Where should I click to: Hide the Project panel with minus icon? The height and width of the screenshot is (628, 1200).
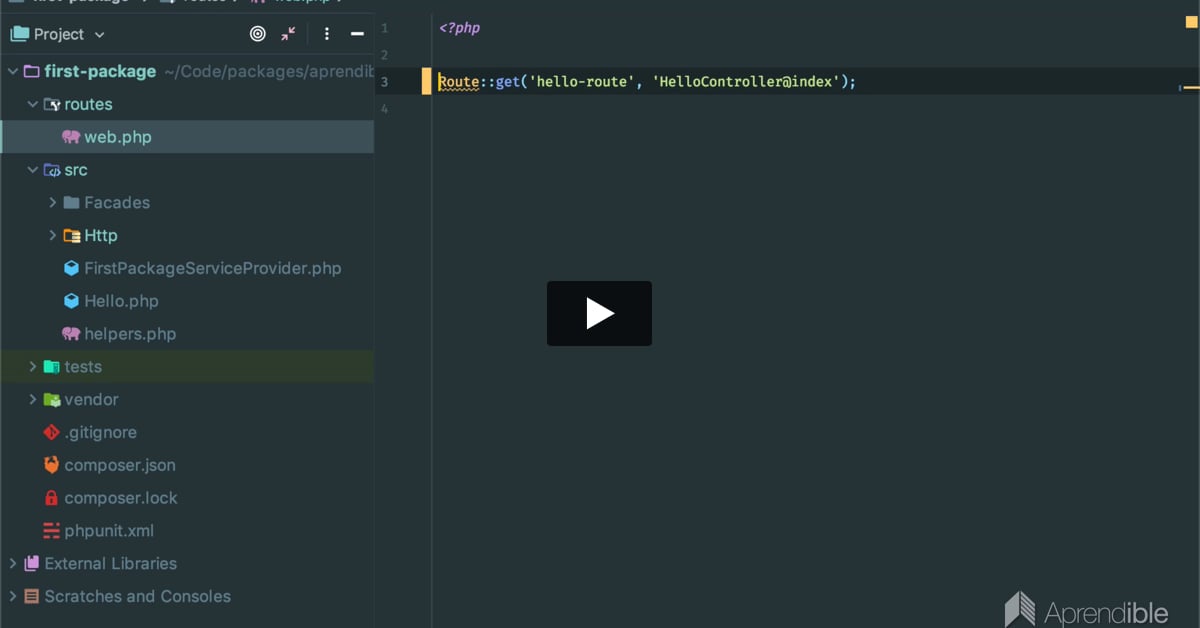(x=357, y=34)
